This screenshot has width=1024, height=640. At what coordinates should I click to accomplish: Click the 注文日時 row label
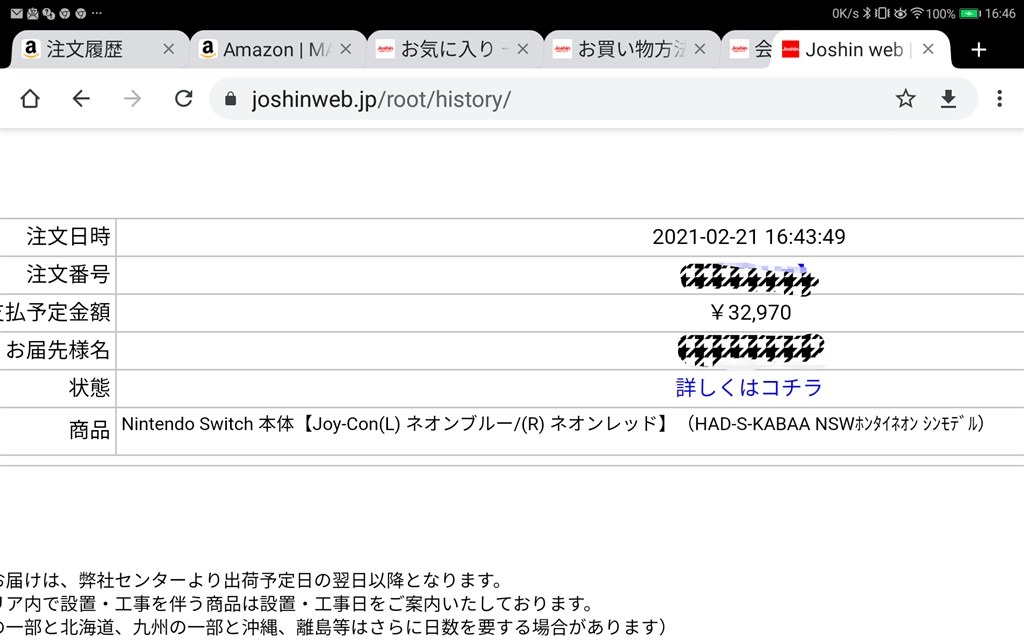click(68, 236)
